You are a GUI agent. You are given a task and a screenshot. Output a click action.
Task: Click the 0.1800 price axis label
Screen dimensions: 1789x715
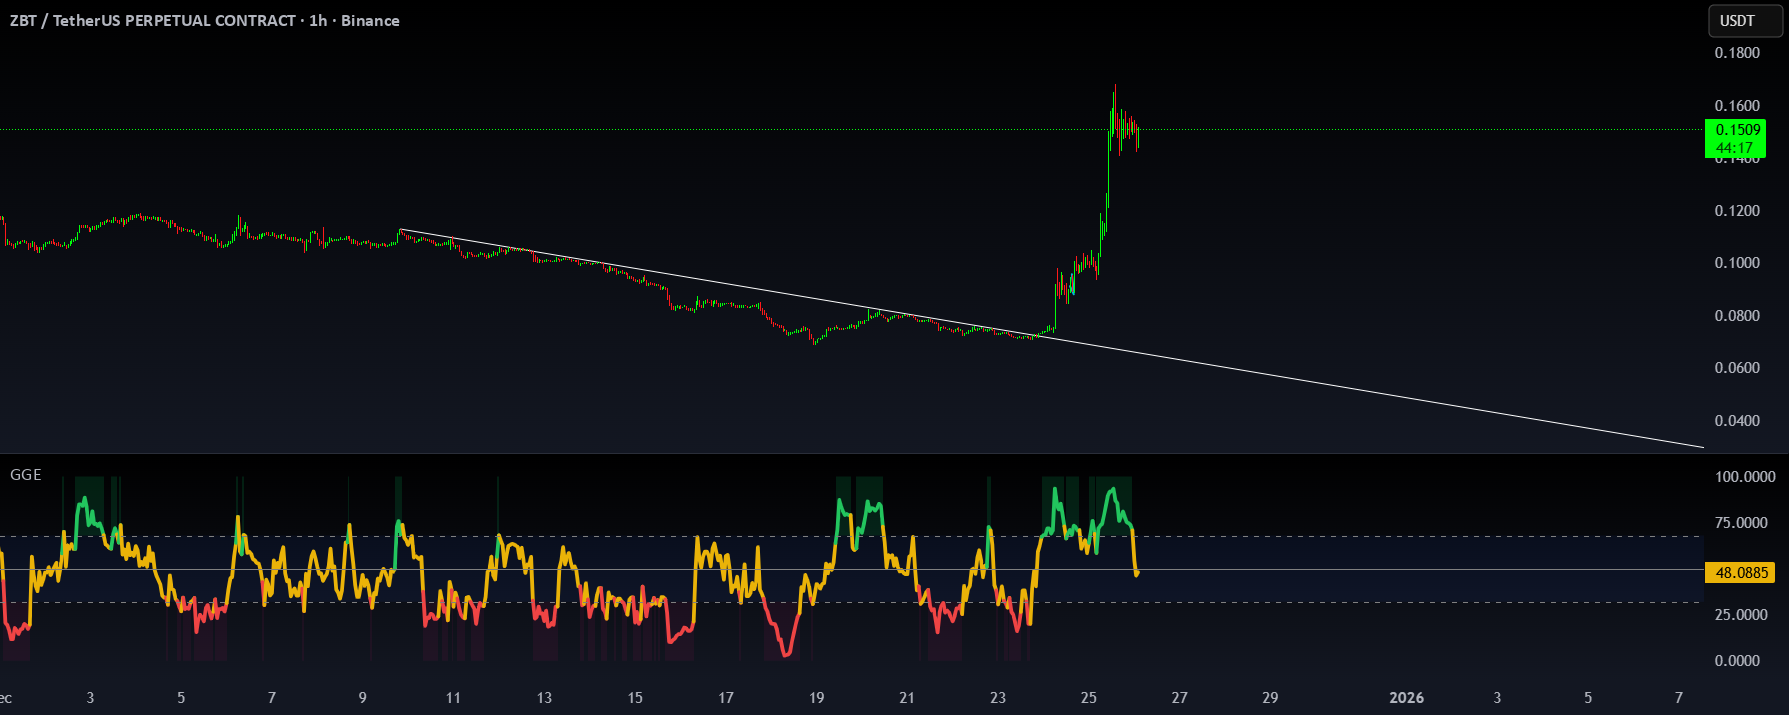[1737, 53]
